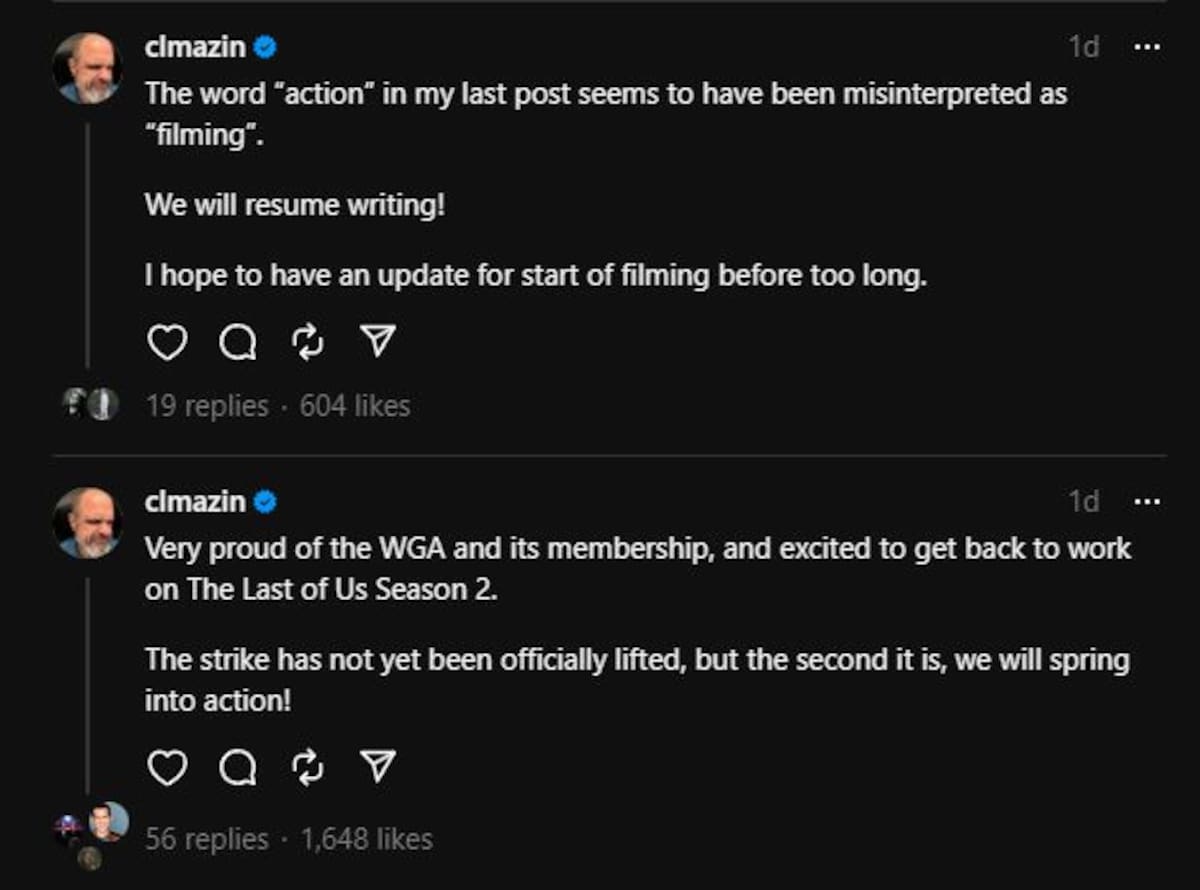
Task: Share the WGA post via the send icon
Action: [377, 768]
